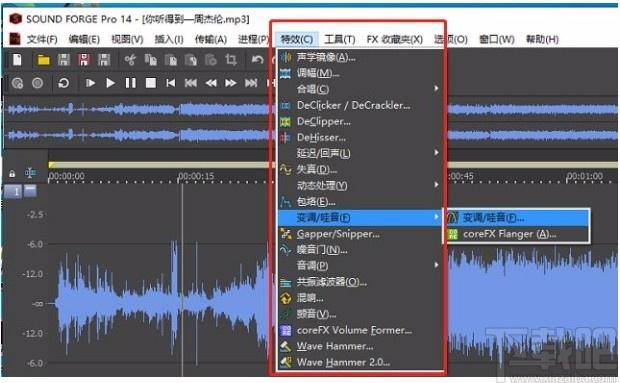The width and height of the screenshot is (620, 383).
Task: Click the Undo arrow icon
Action: pos(257,60)
